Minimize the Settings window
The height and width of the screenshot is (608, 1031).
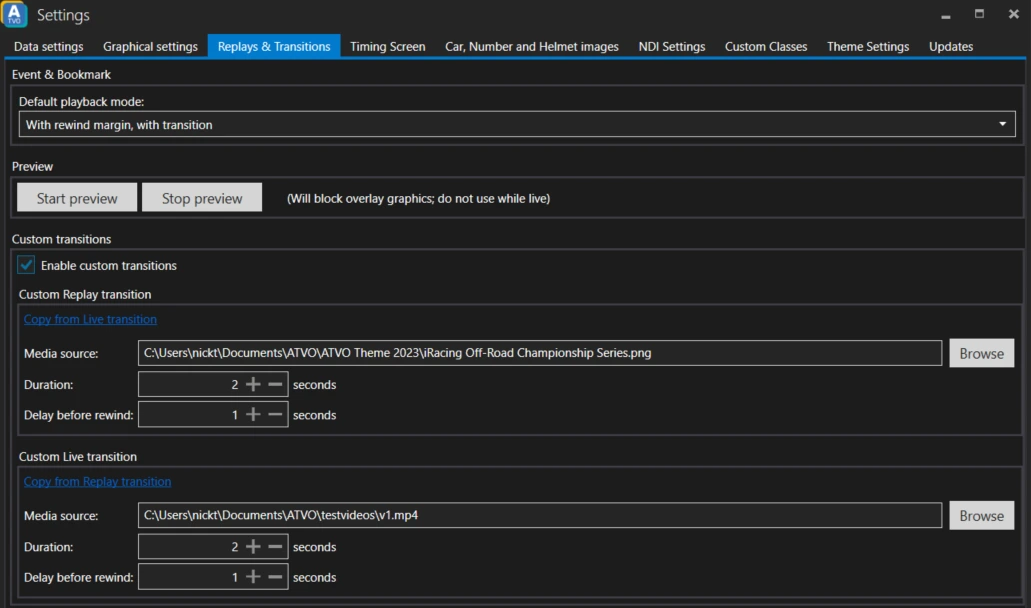pos(946,14)
